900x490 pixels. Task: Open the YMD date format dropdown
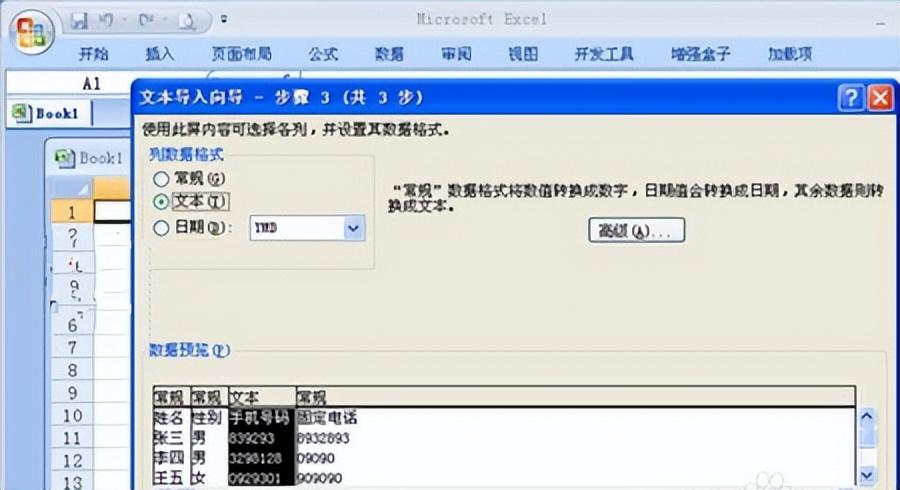click(x=354, y=228)
